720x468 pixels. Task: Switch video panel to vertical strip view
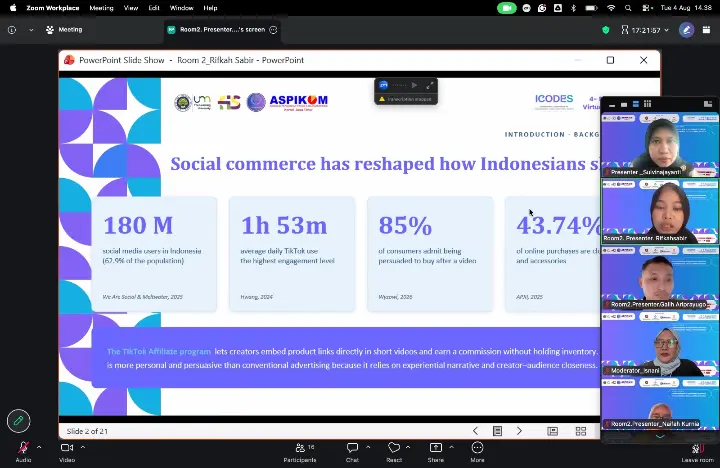pos(636,104)
